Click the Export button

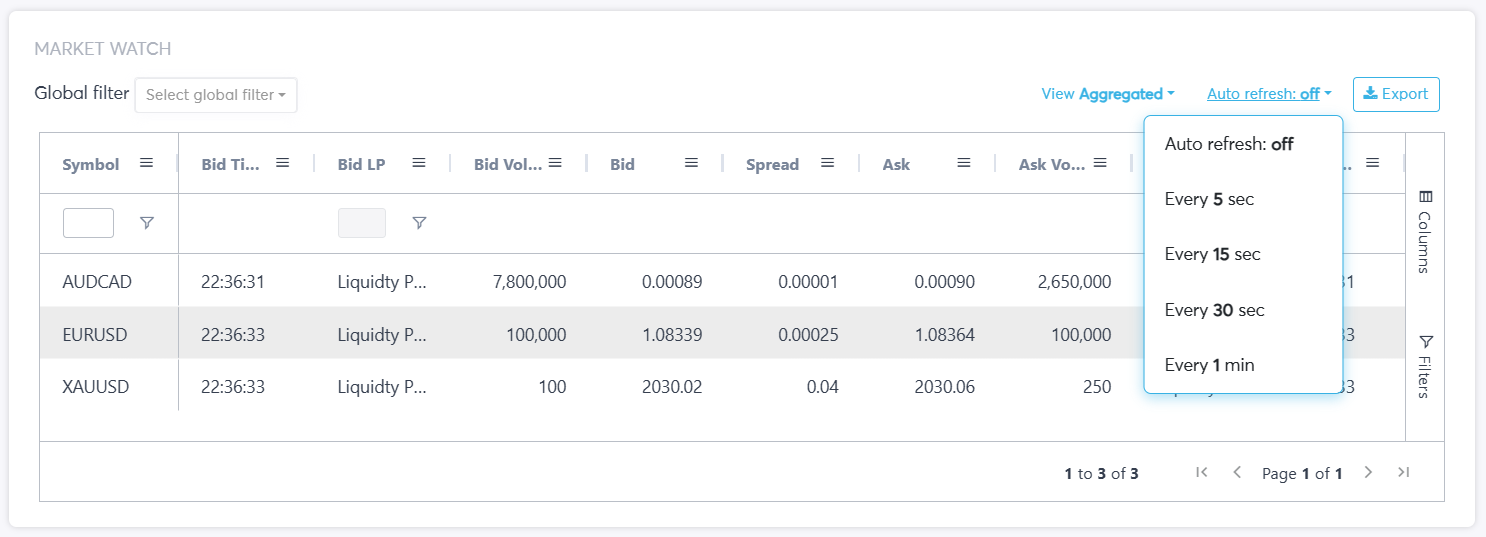(x=1396, y=94)
